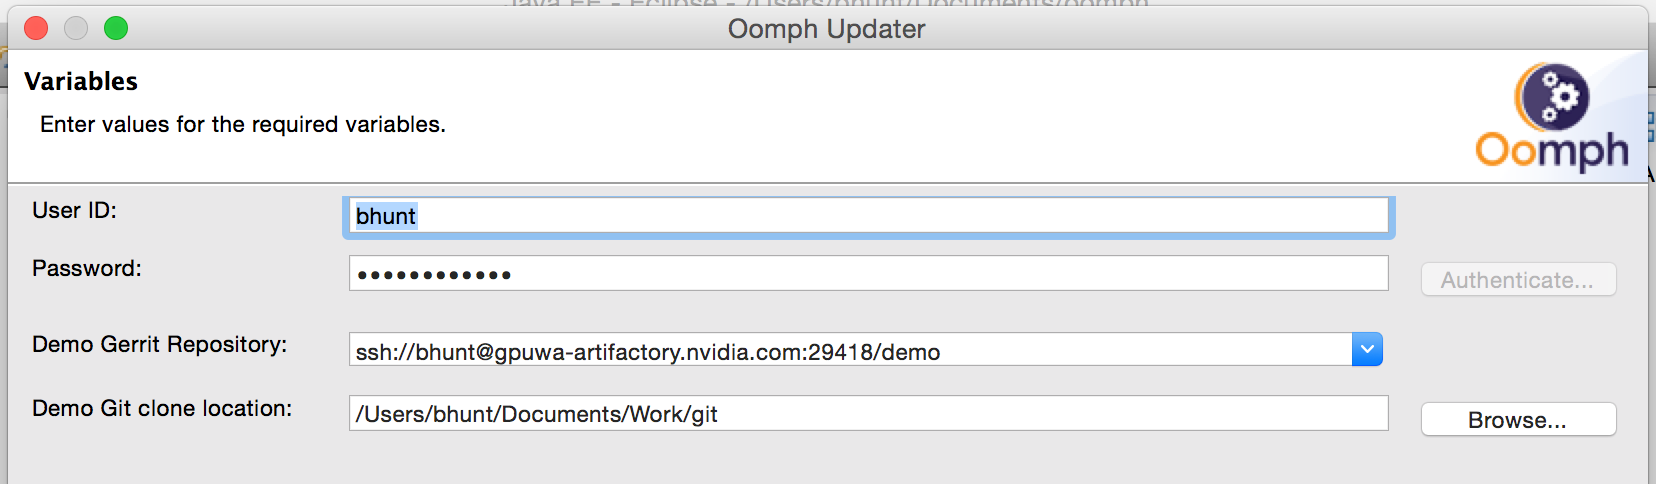Click the 'Enter values for the required variables' text
The height and width of the screenshot is (484, 1656).
(243, 124)
